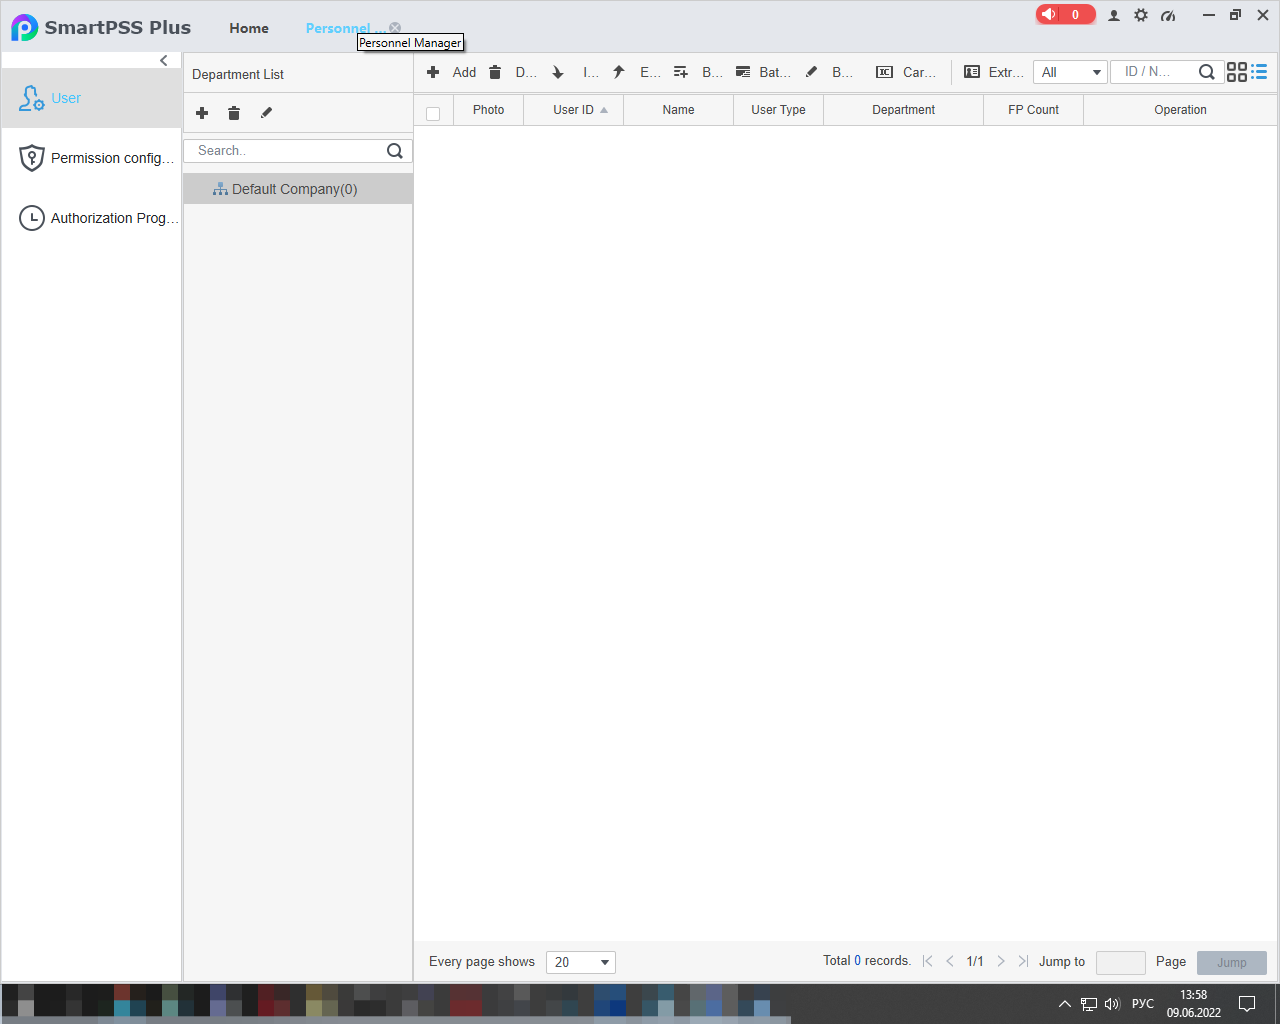The image size is (1280, 1024).
Task: Add a new department with plus icon
Action: click(x=202, y=113)
